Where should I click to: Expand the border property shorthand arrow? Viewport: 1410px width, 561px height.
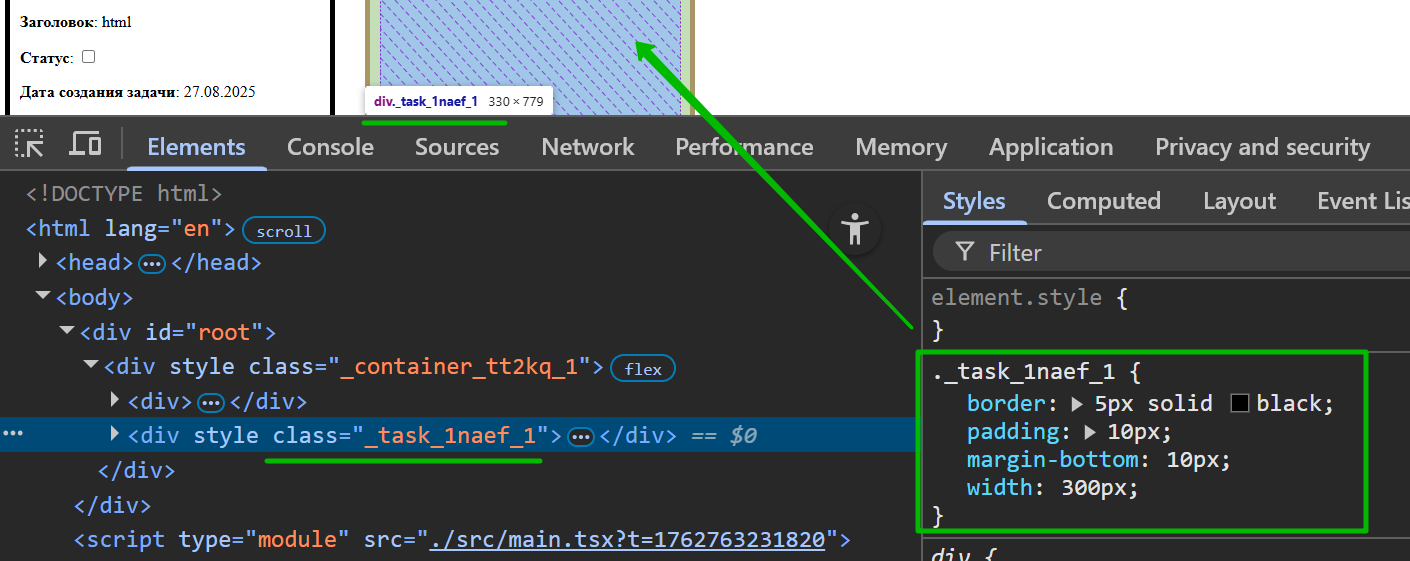[1077, 404]
